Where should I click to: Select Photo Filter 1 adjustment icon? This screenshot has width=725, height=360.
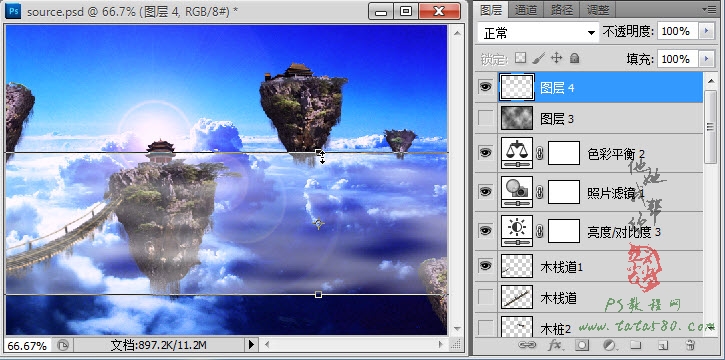tap(517, 192)
